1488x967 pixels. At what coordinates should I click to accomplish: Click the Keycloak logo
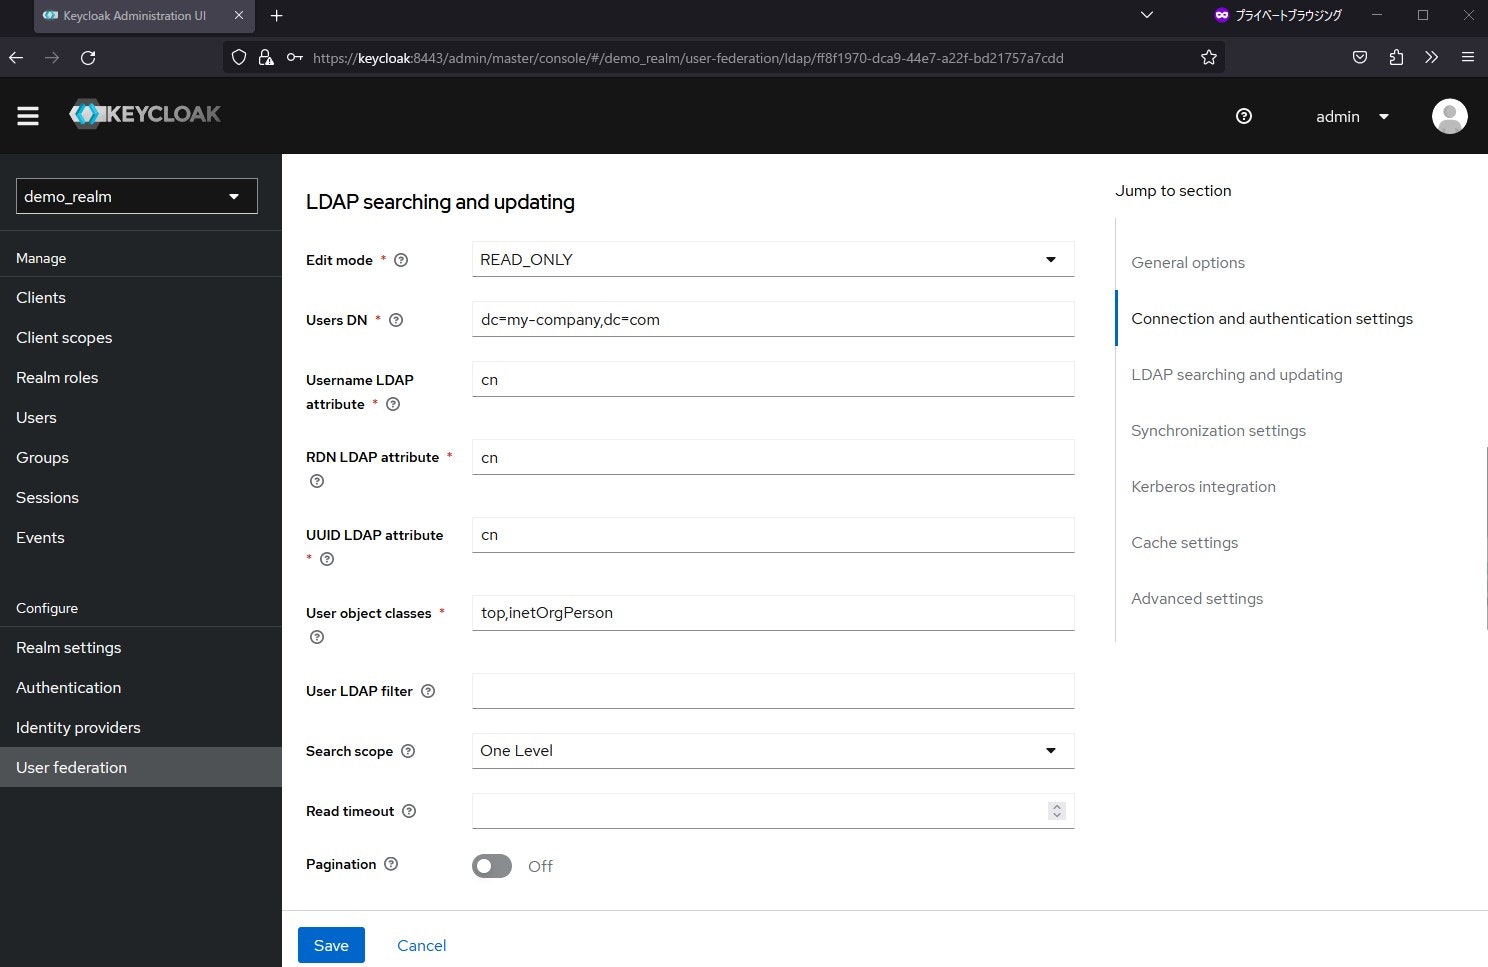point(144,113)
